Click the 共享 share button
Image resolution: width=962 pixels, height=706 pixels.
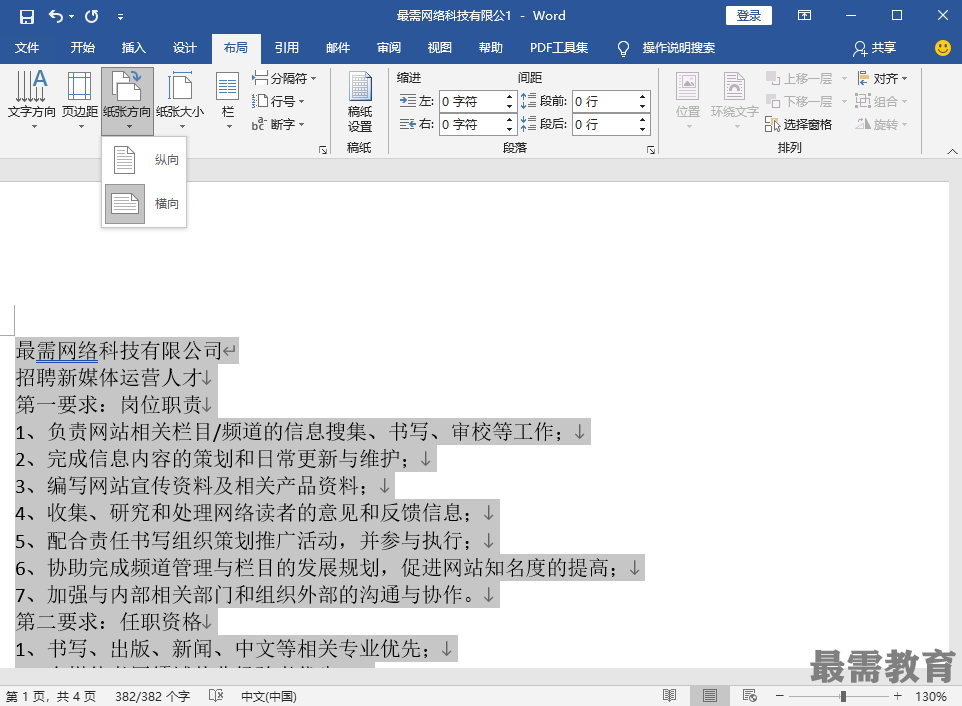[875, 48]
